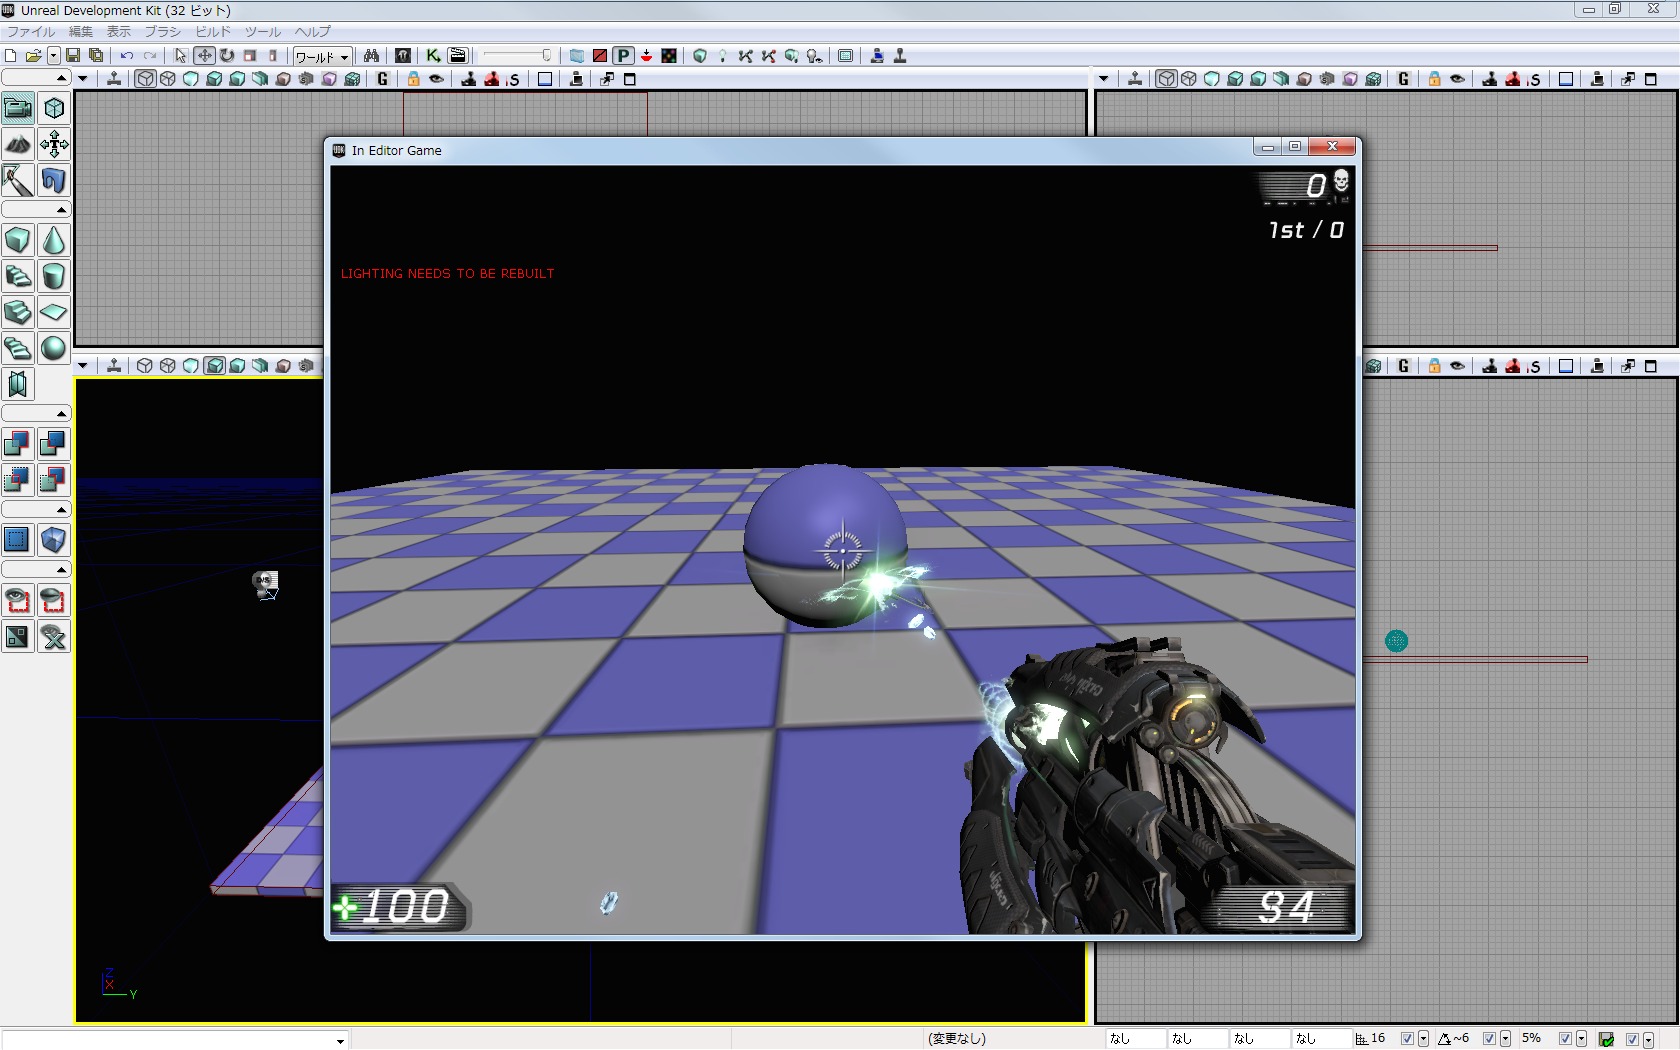Click the Undo button in toolbar
Screen dimensions: 1680x1050
127,56
